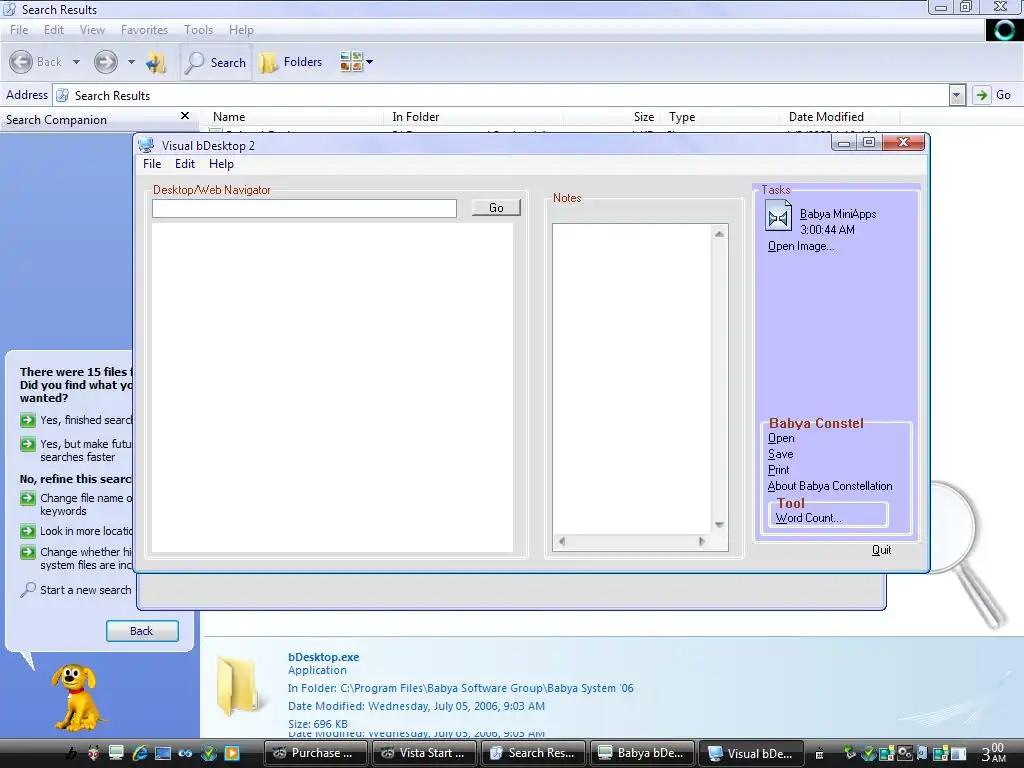
Task: Click the taskbar clock showing 3:00 AM
Action: pyautogui.click(x=995, y=753)
